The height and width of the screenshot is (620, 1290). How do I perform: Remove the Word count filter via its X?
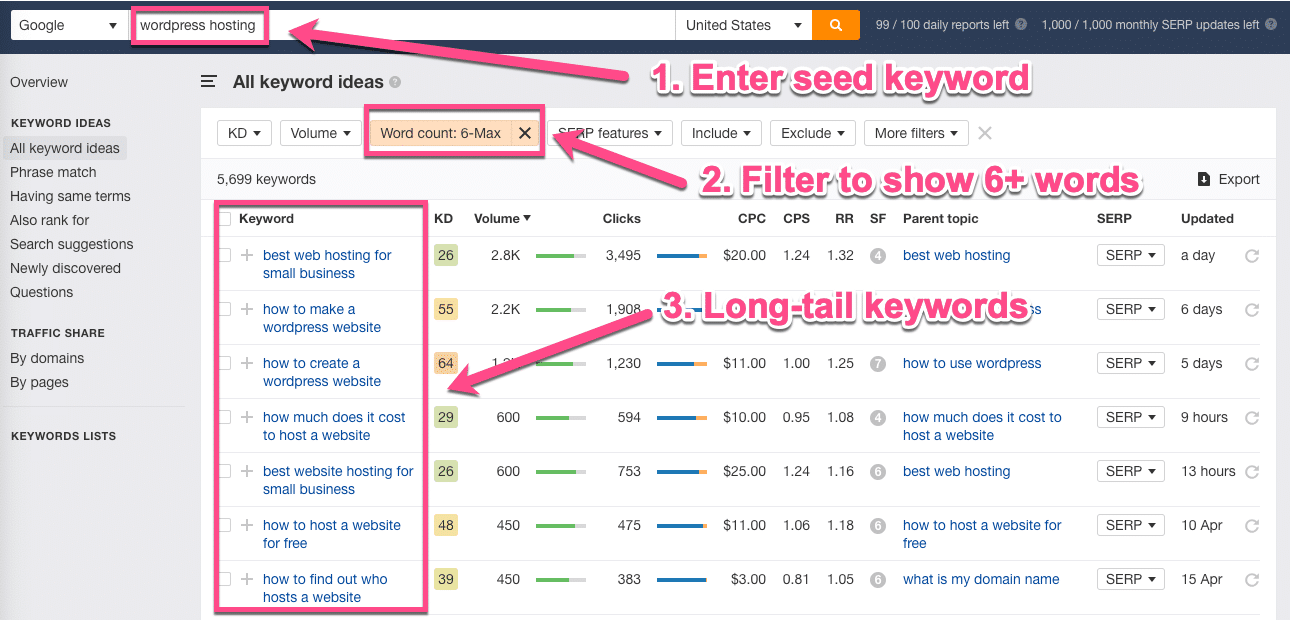pyautogui.click(x=524, y=132)
